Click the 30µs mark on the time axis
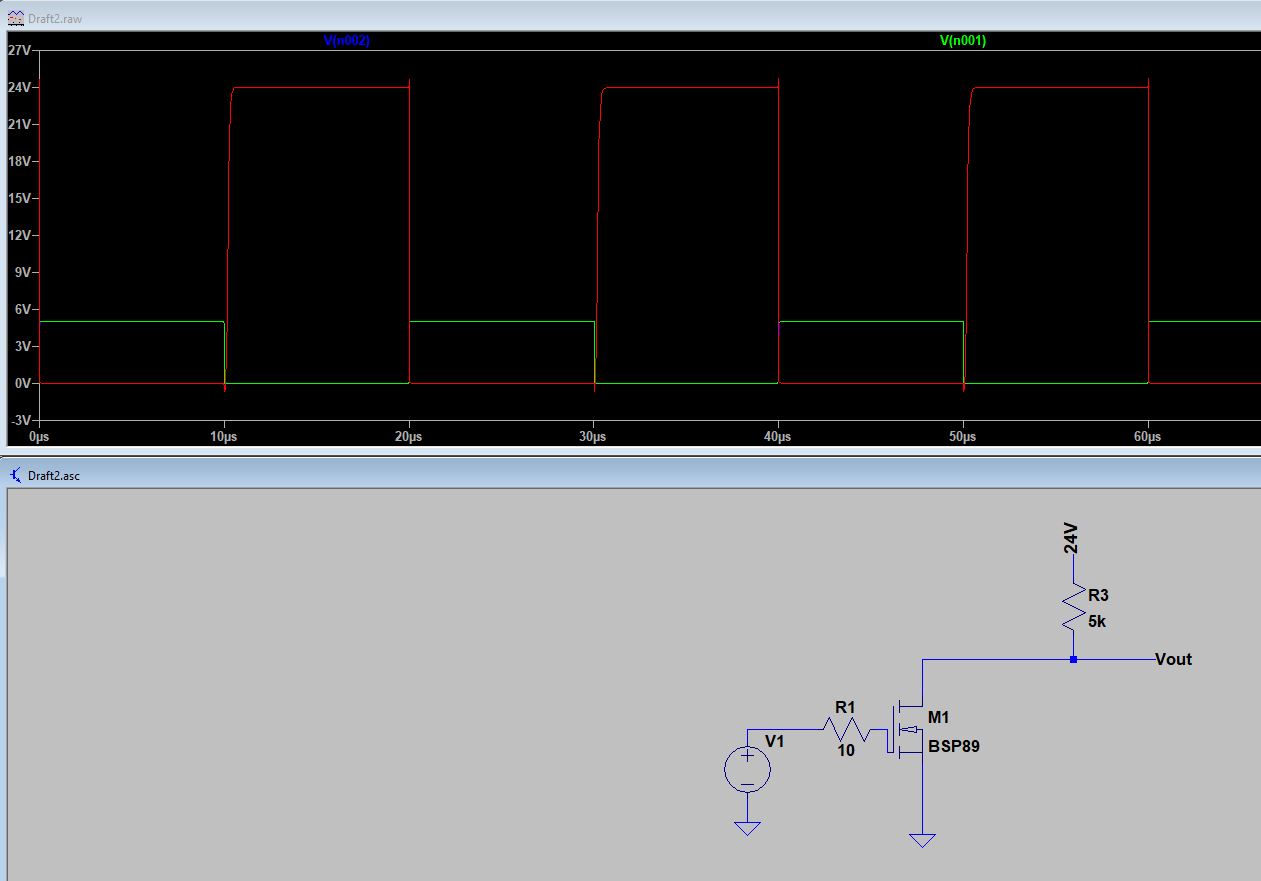1261x881 pixels. click(x=593, y=437)
